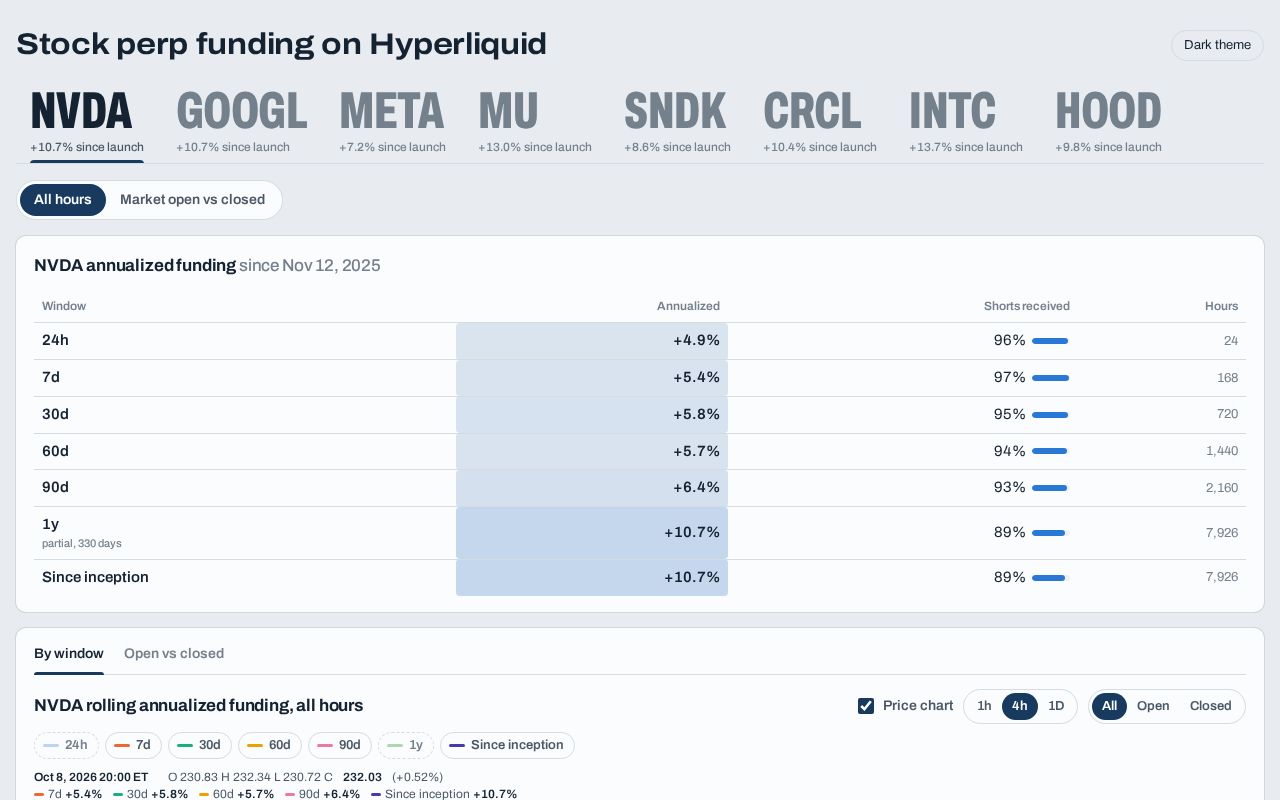Screen dimensions: 1280x800
Task: Choose Market open vs closed view
Action: 192,200
